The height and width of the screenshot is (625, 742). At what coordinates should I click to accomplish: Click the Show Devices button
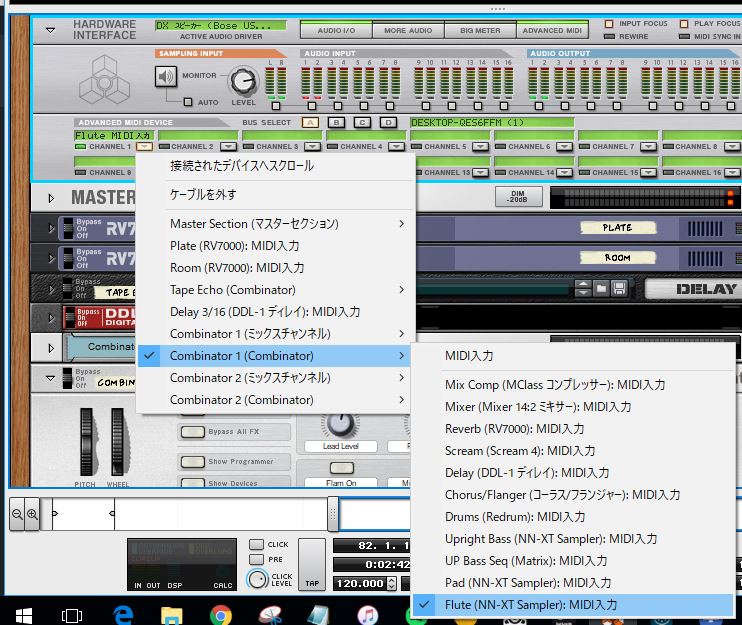(x=193, y=484)
